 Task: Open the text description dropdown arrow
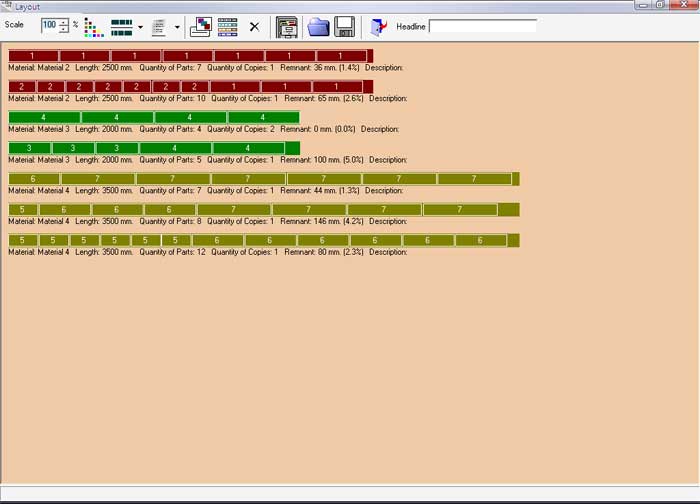(177, 26)
